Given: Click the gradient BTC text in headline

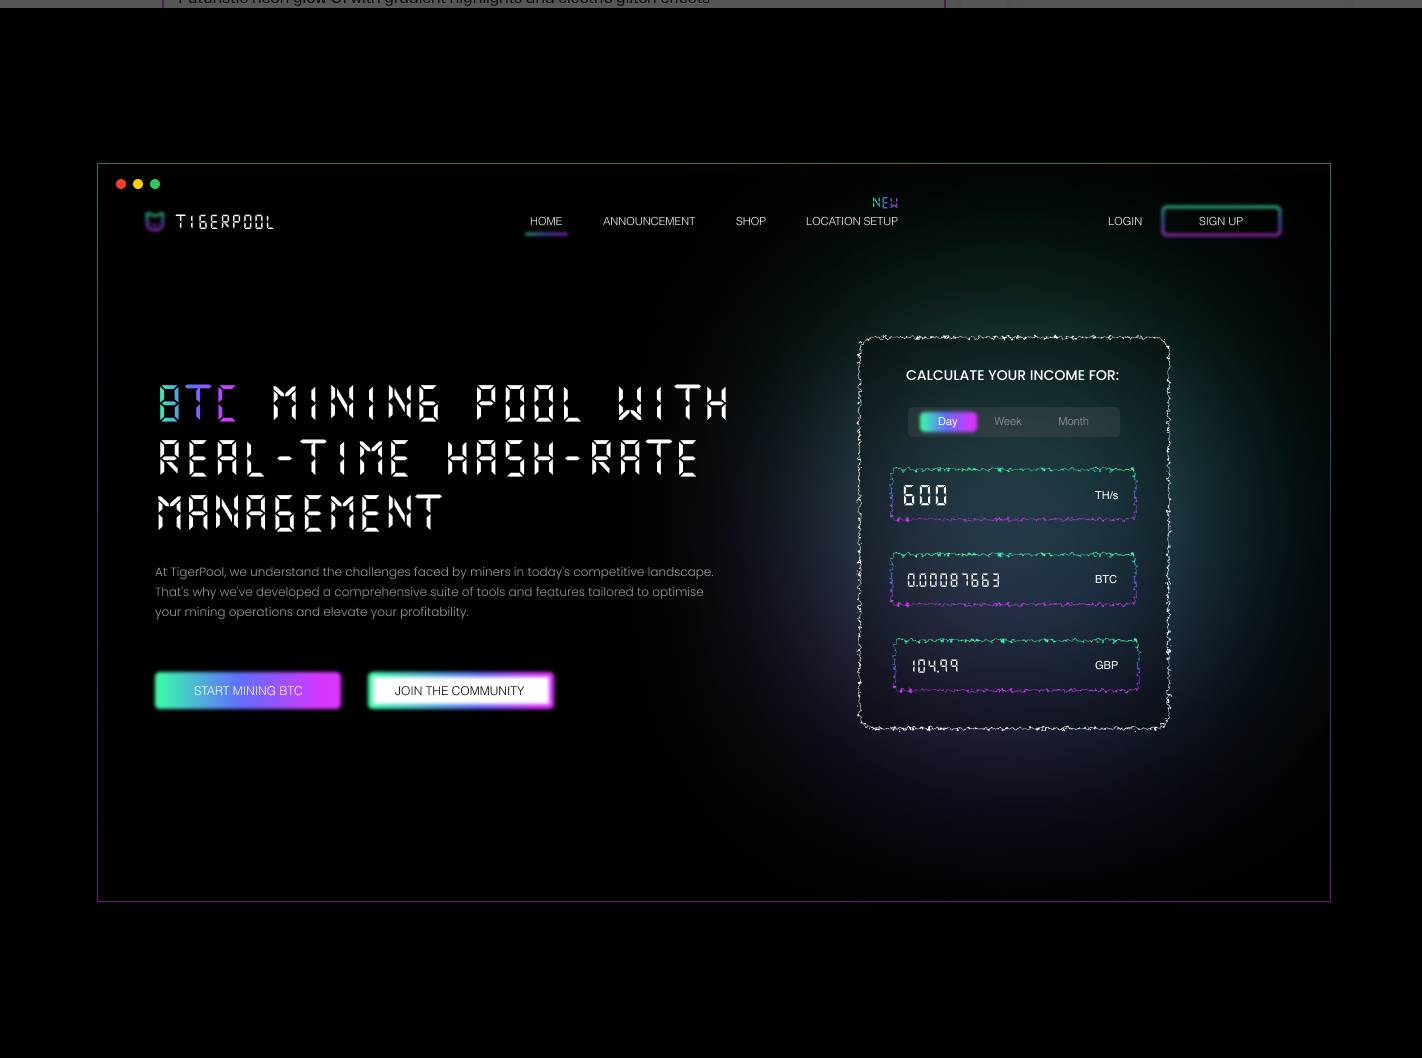Looking at the screenshot, I should (198, 402).
